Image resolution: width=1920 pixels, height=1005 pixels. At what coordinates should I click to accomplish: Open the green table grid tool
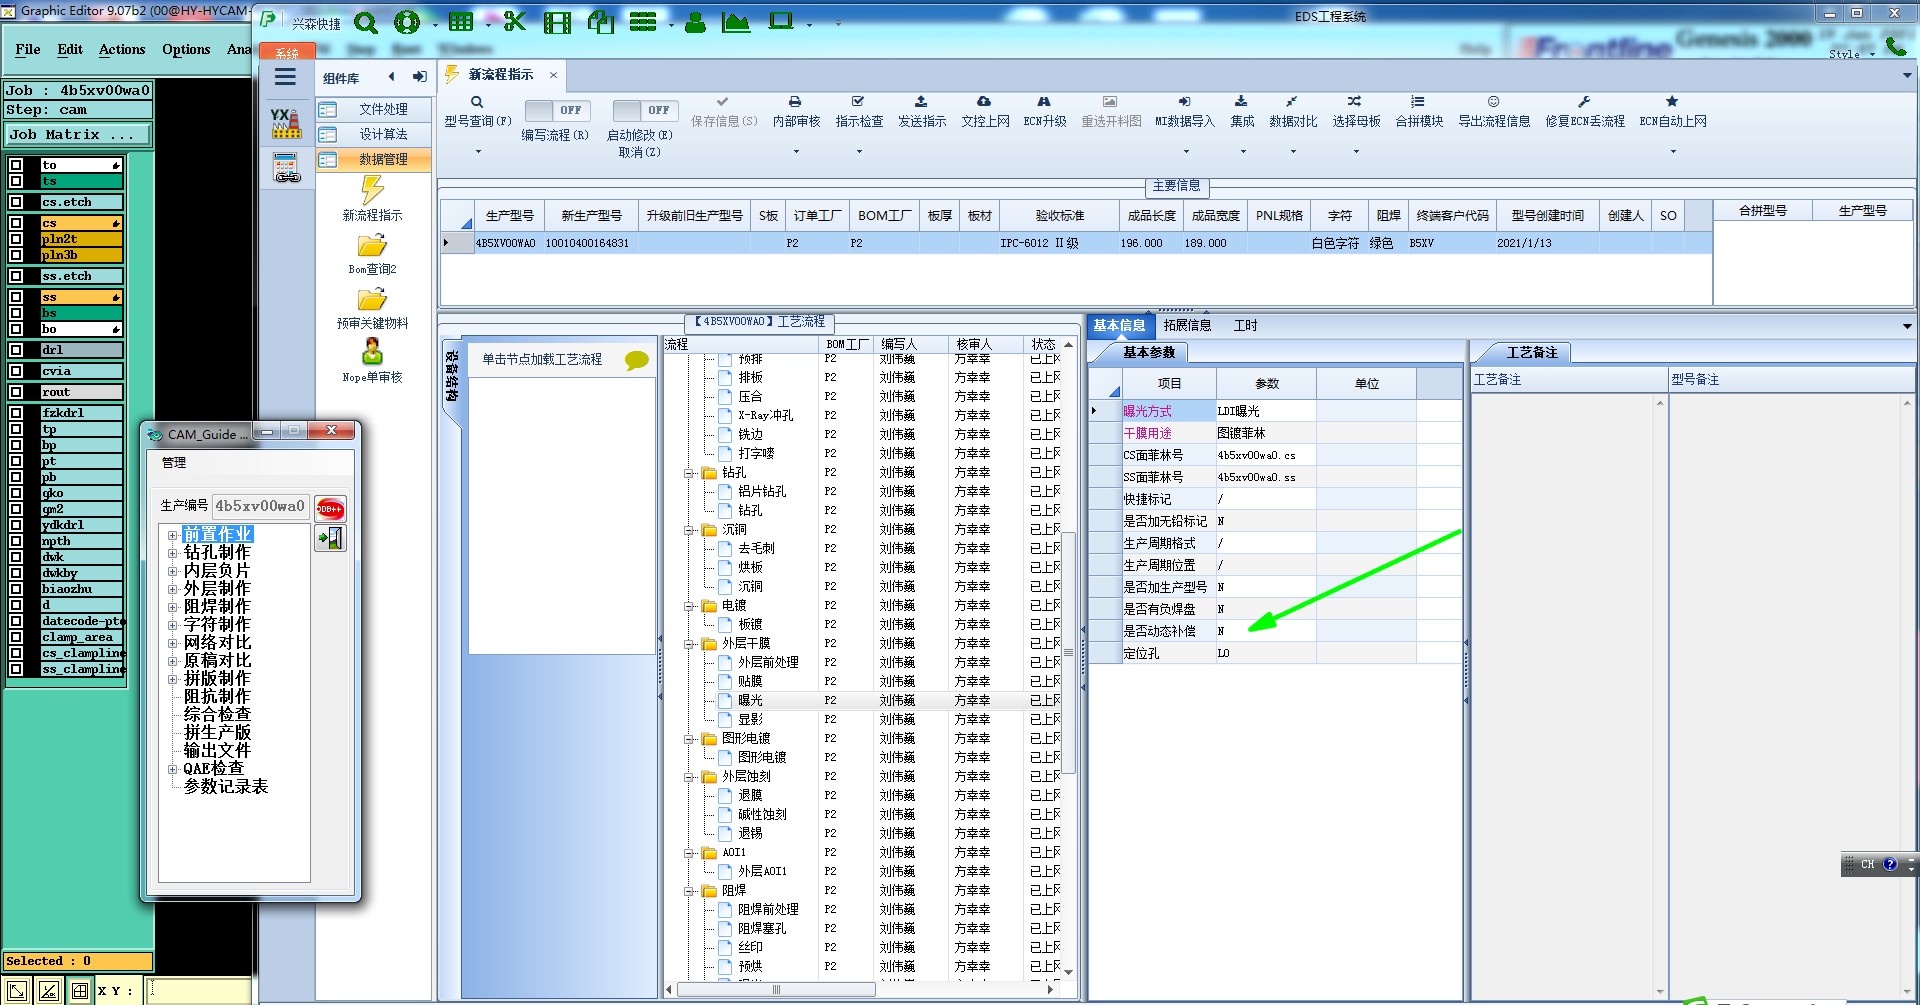[461, 22]
